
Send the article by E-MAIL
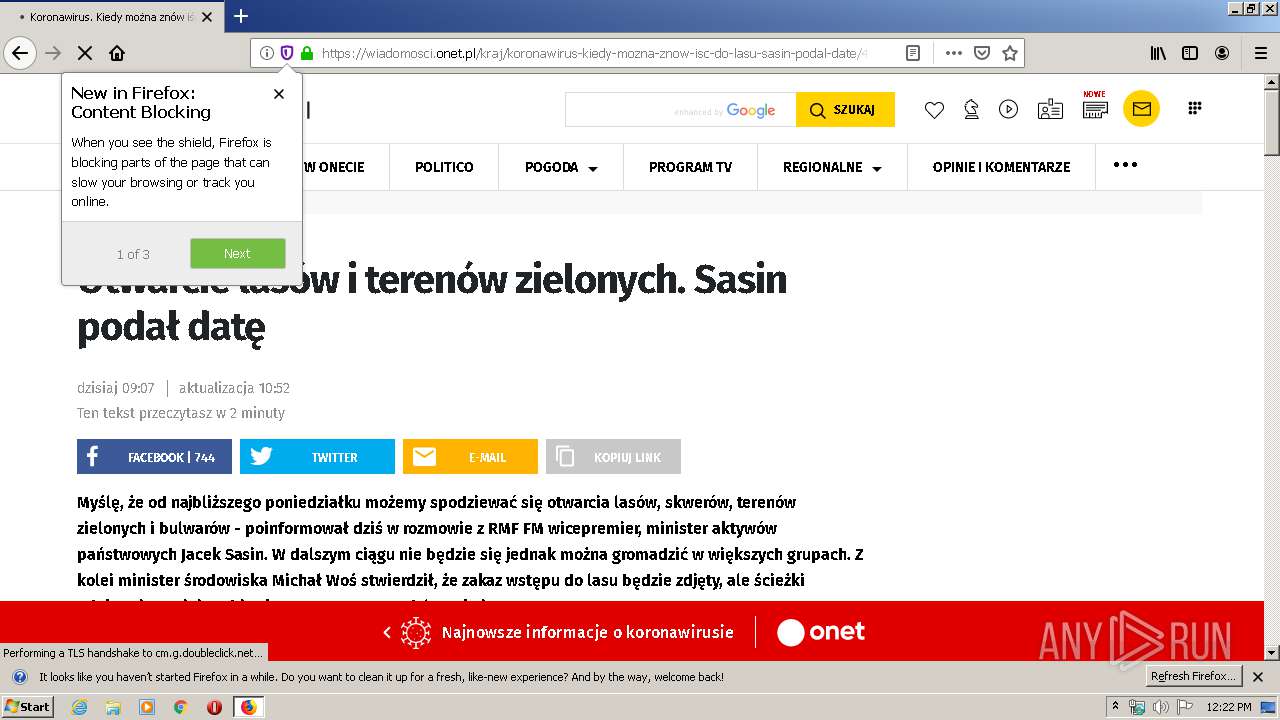(470, 457)
